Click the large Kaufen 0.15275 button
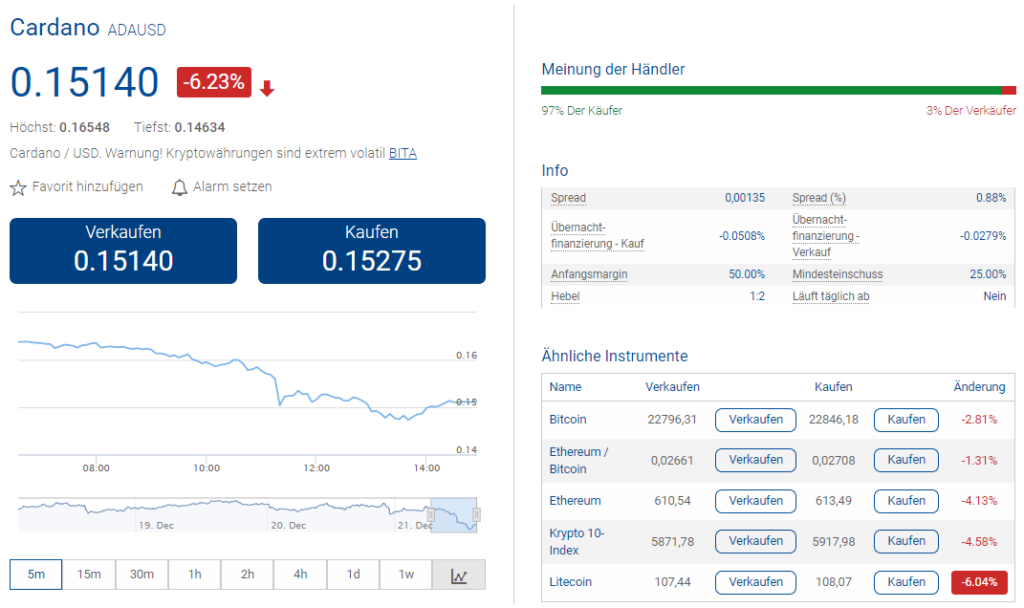Screen dimensions: 1024x608 (x=372, y=251)
